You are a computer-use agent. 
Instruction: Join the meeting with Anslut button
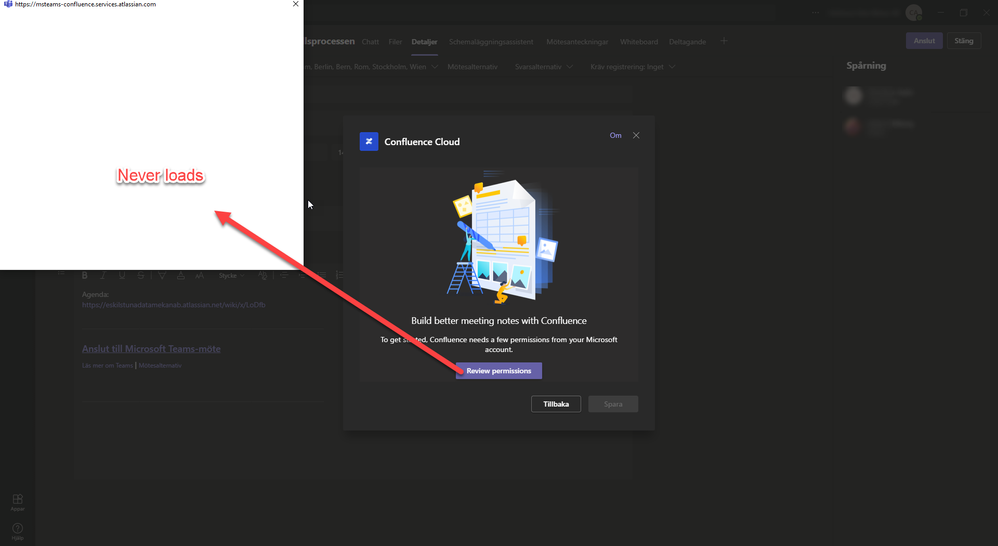pyautogui.click(x=924, y=41)
